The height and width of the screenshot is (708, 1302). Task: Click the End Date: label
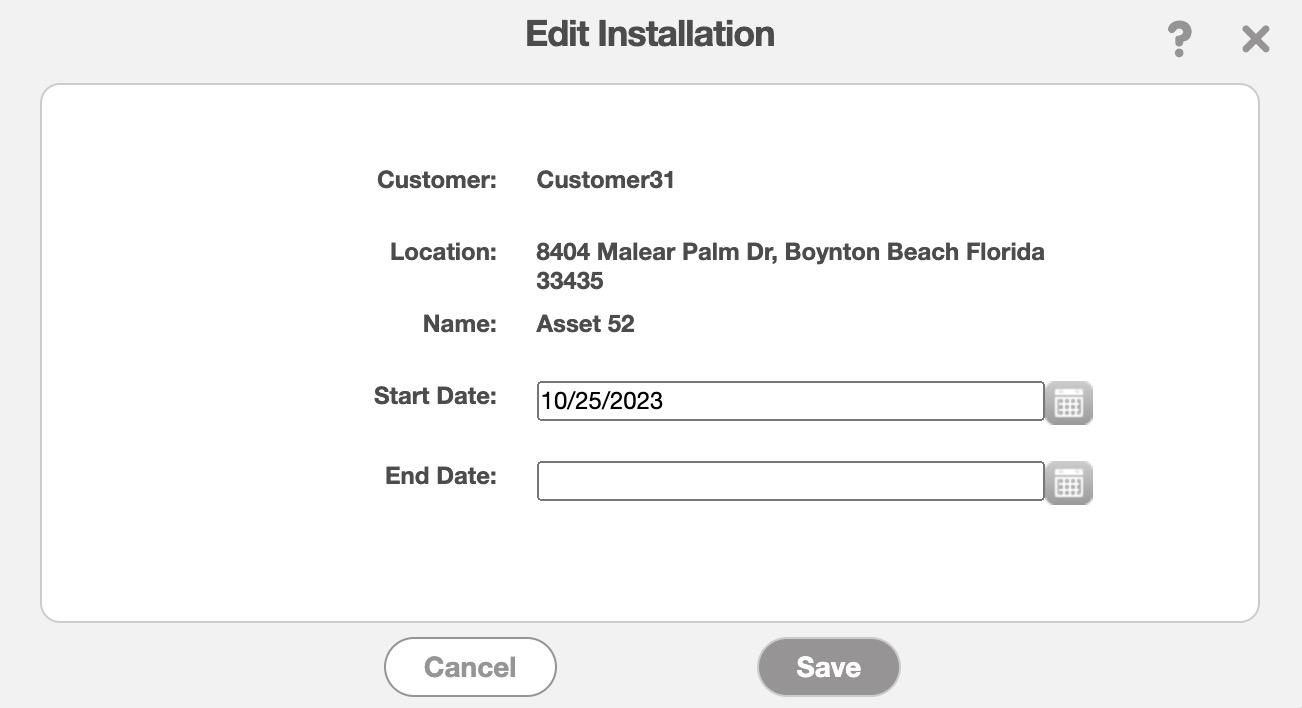click(440, 476)
